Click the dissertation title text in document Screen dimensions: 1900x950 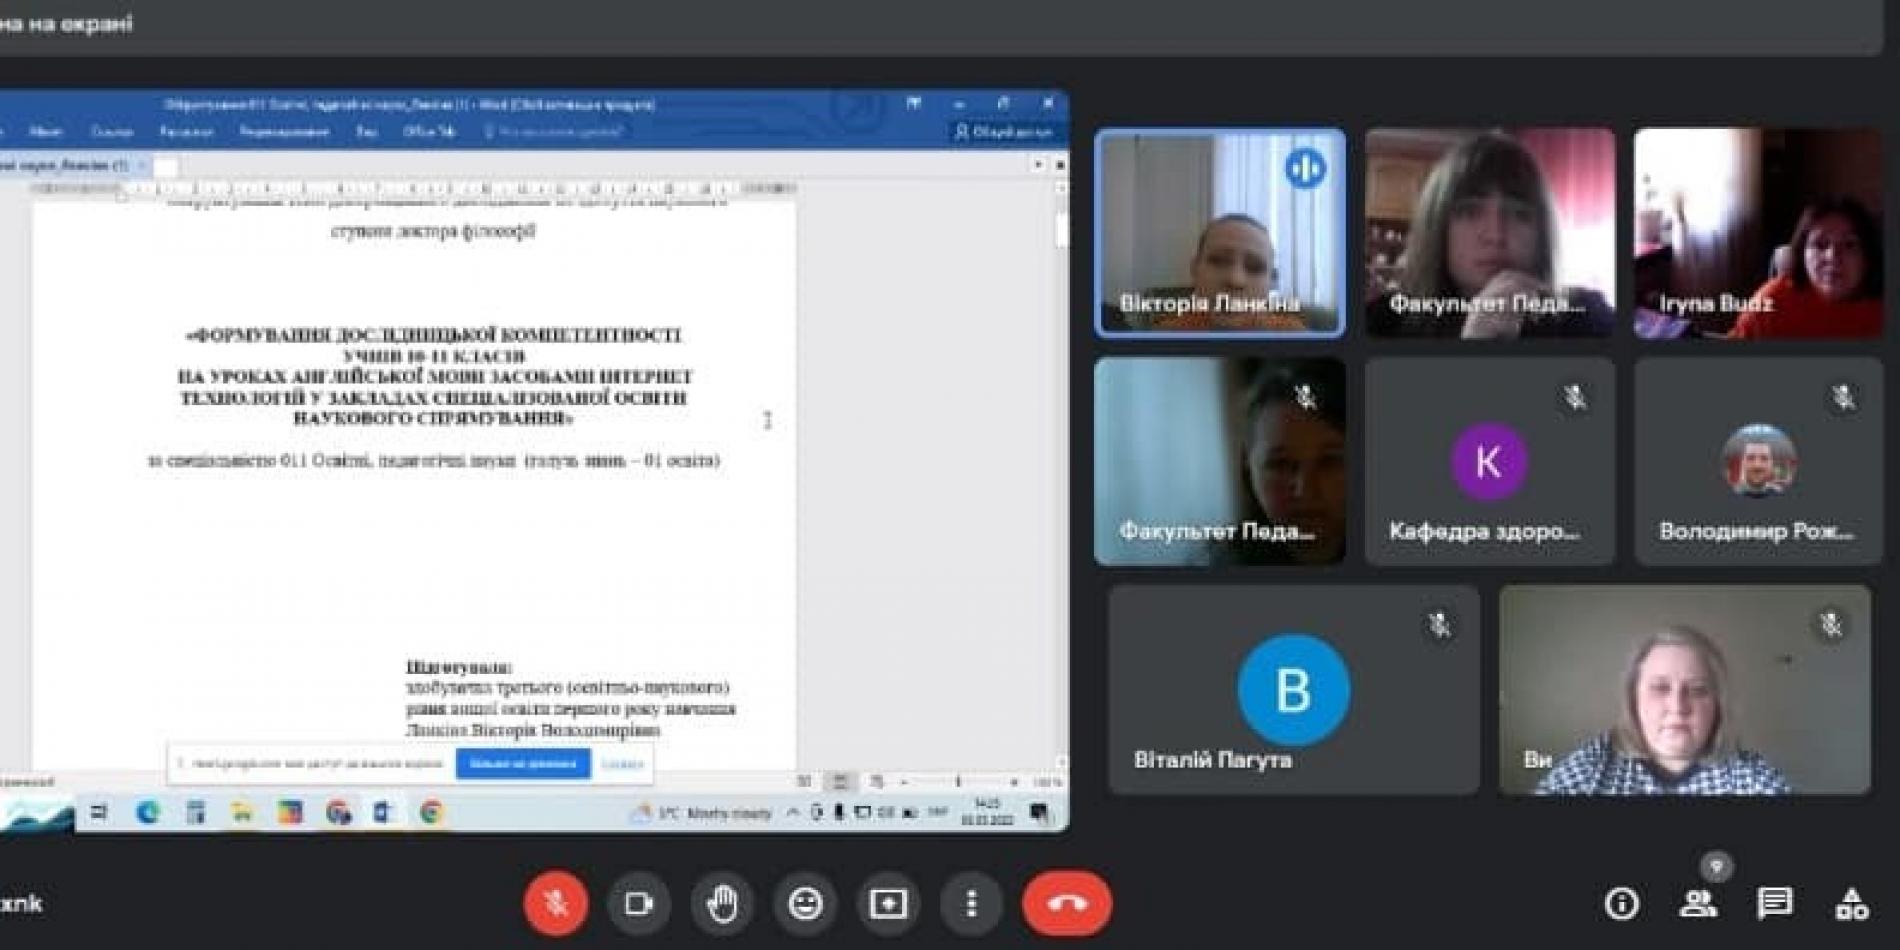[x=435, y=376]
